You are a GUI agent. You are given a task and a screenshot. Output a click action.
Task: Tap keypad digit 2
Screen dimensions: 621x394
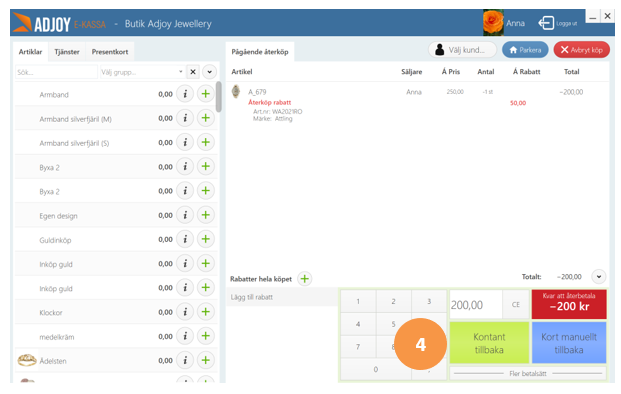click(x=393, y=301)
